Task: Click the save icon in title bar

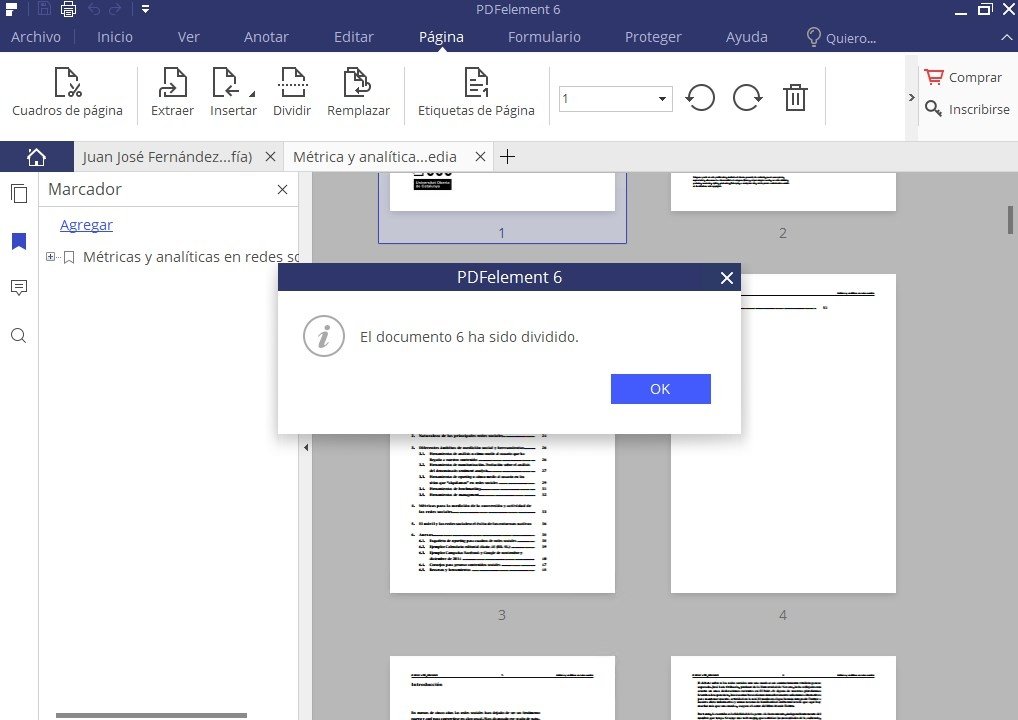Action: click(x=44, y=8)
